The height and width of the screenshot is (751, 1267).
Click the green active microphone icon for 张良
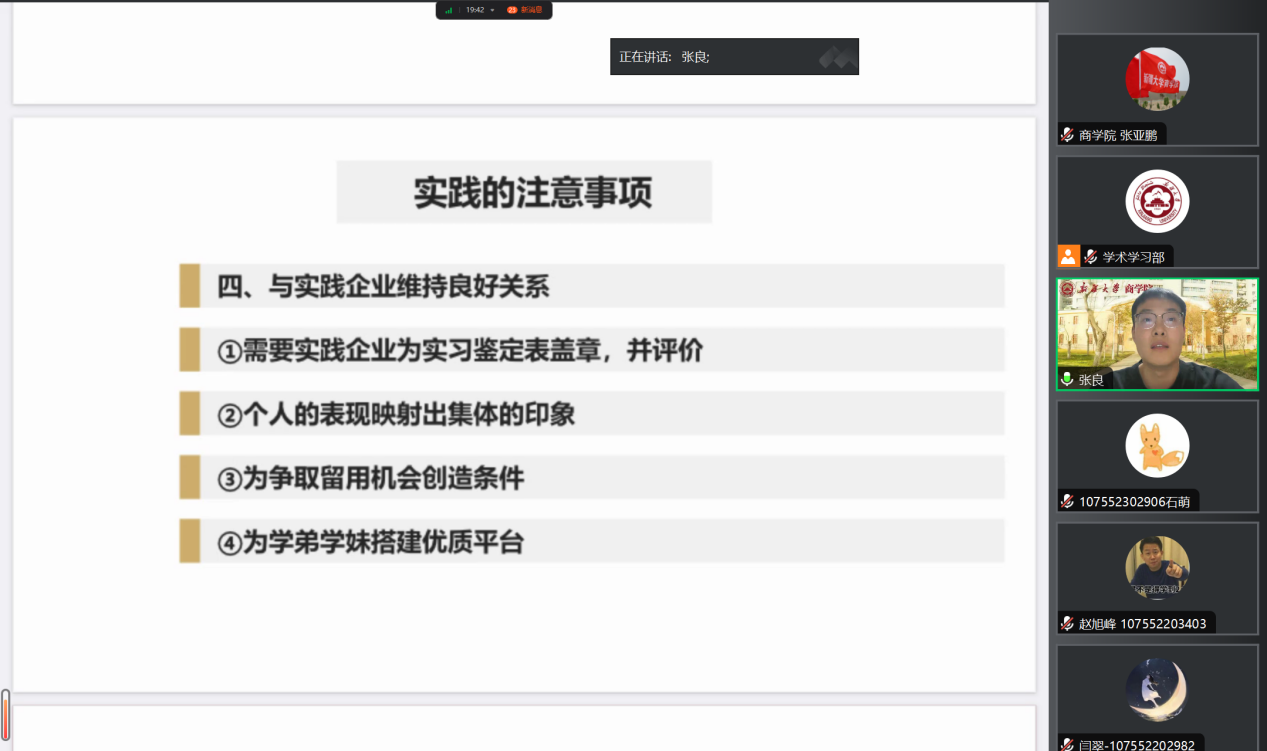1068,379
